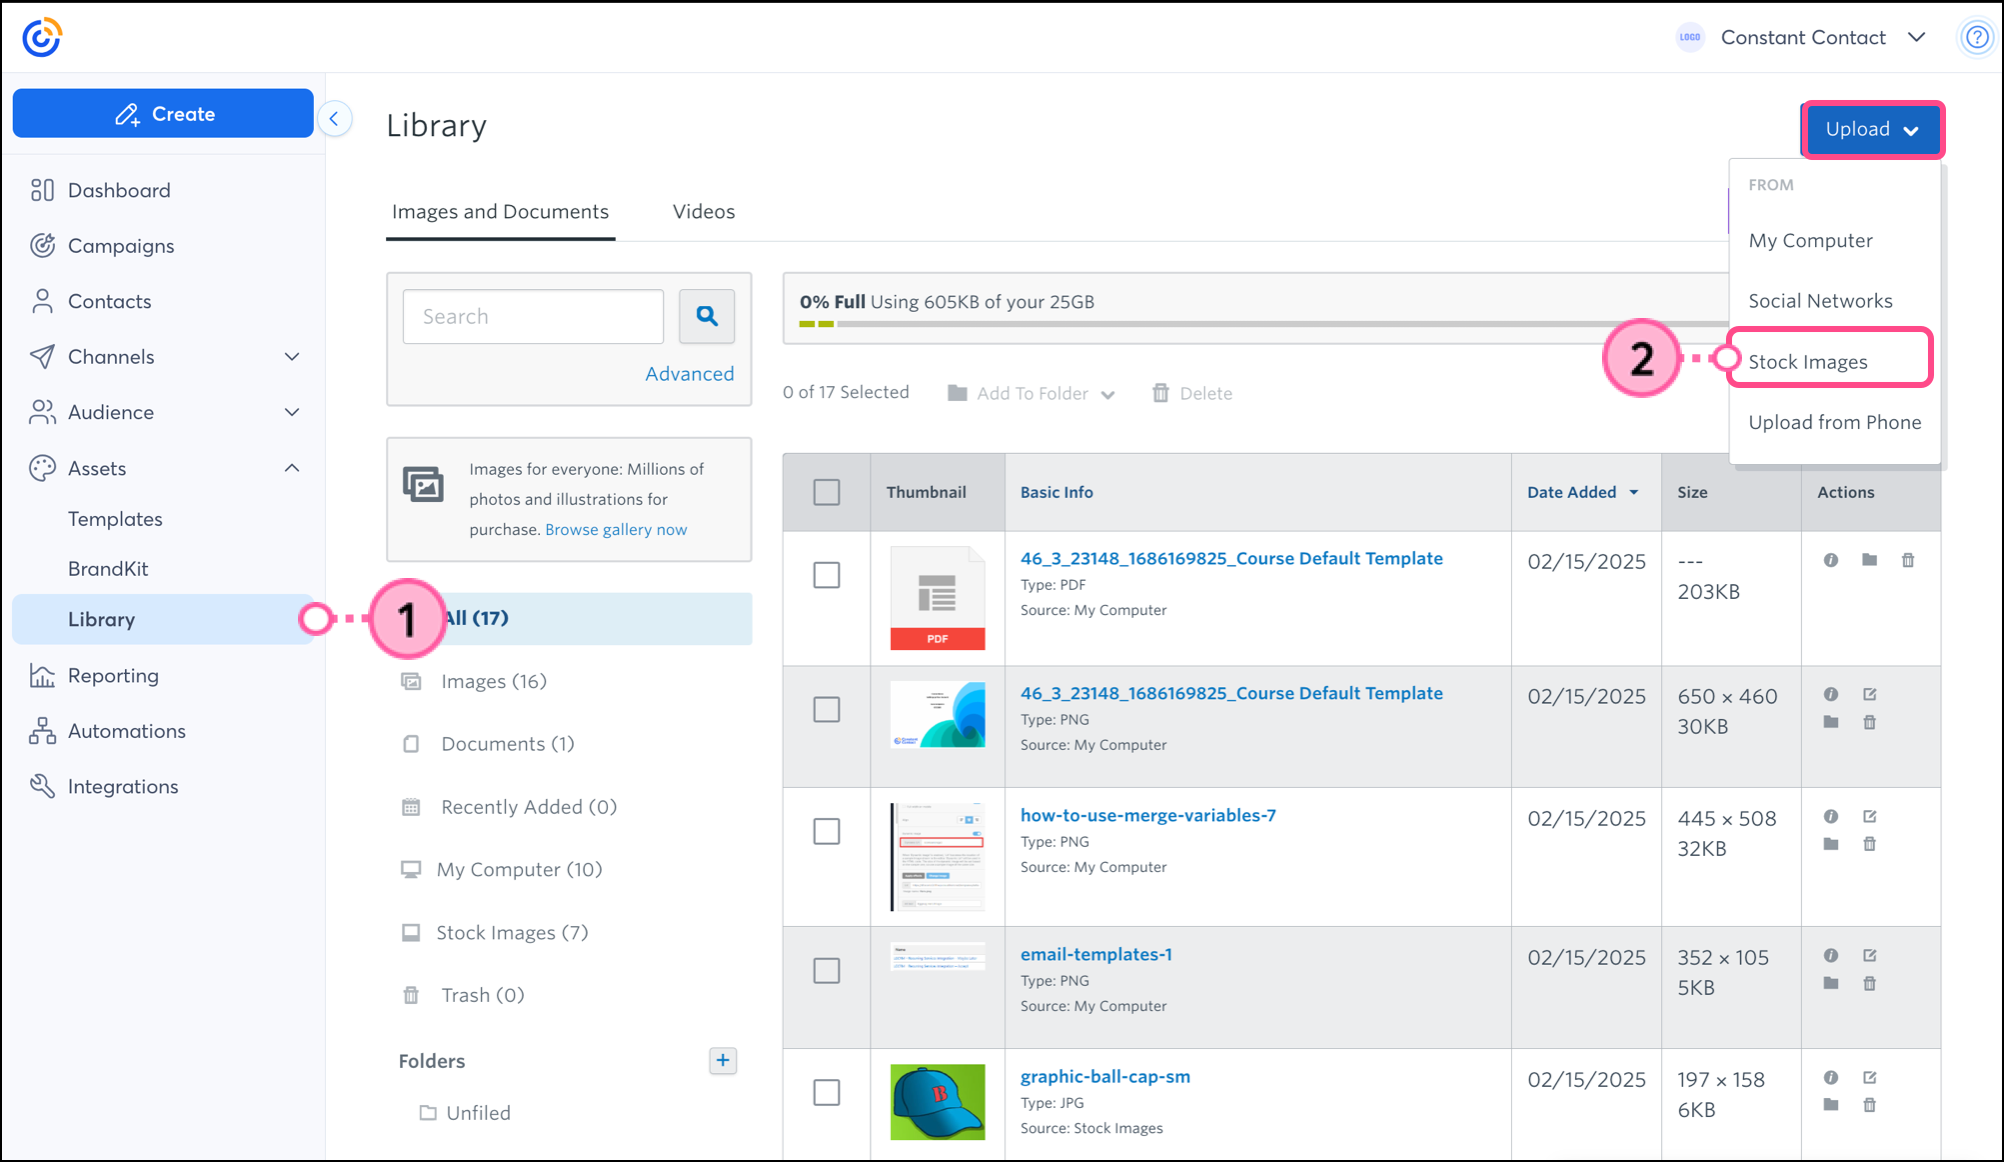Screen dimensions: 2004x1162
Task: Click into the Search input field
Action: pos(533,316)
